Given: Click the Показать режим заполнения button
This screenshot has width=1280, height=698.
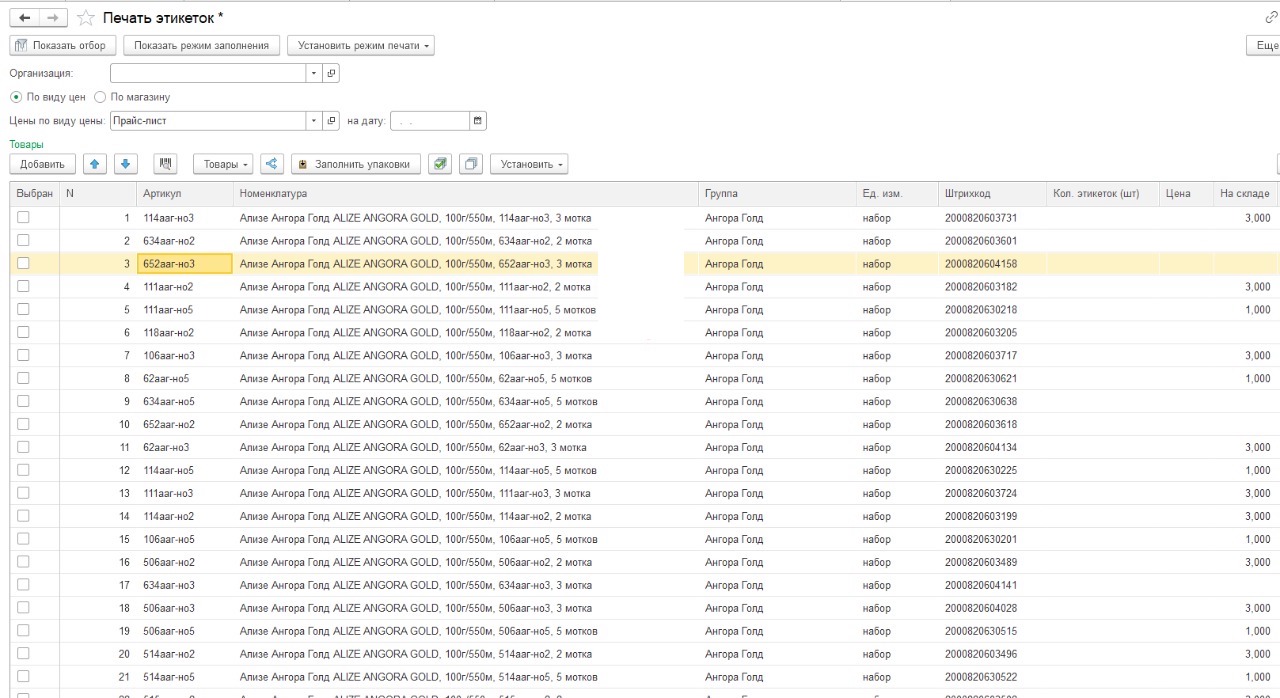Looking at the screenshot, I should [201, 45].
